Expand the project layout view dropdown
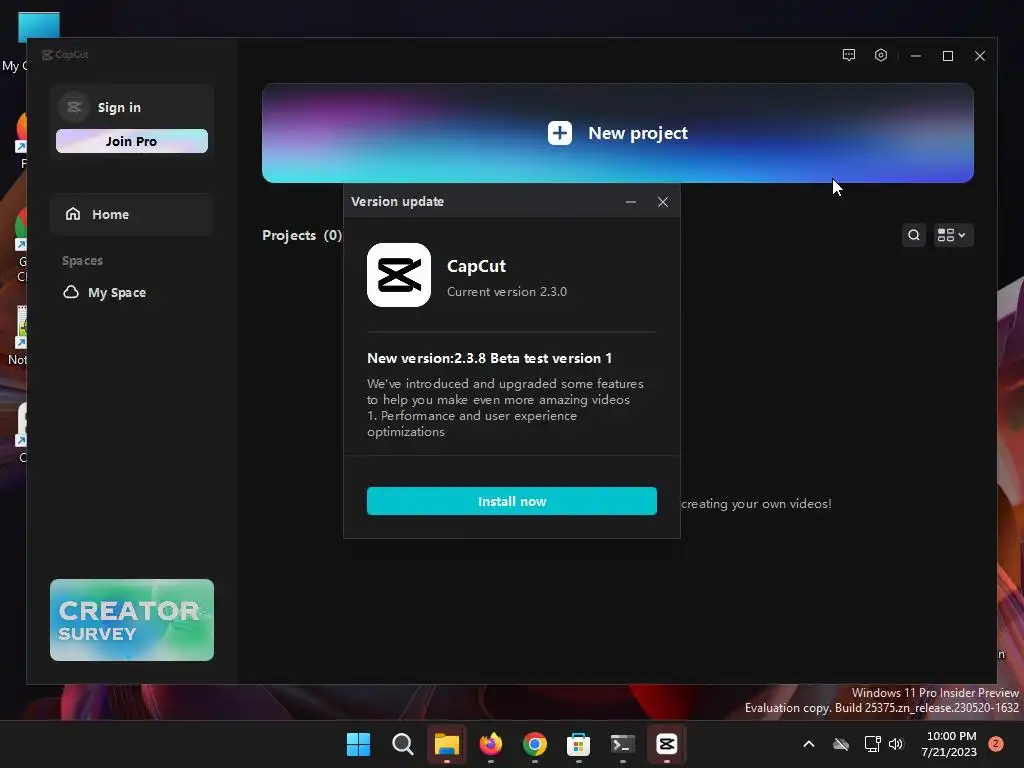This screenshot has width=1024, height=768. coord(952,235)
